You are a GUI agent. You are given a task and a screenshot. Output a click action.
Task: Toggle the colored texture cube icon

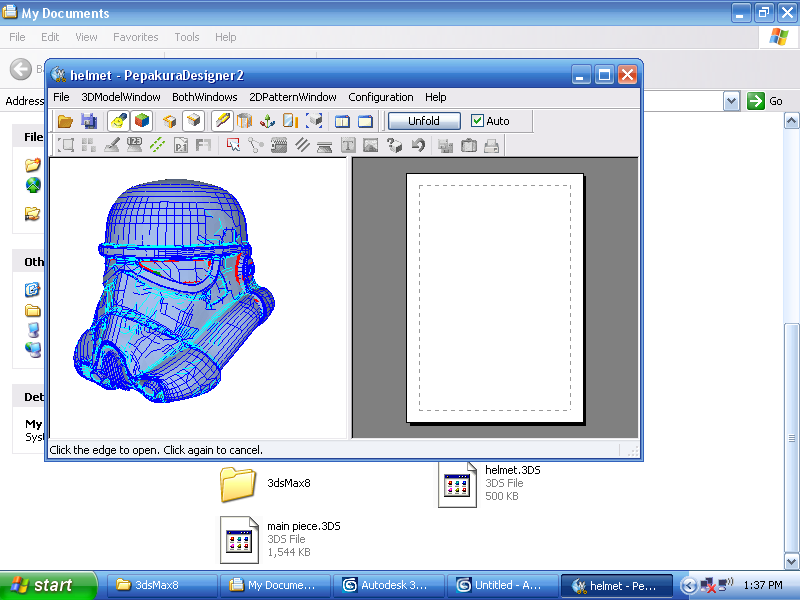click(x=142, y=121)
